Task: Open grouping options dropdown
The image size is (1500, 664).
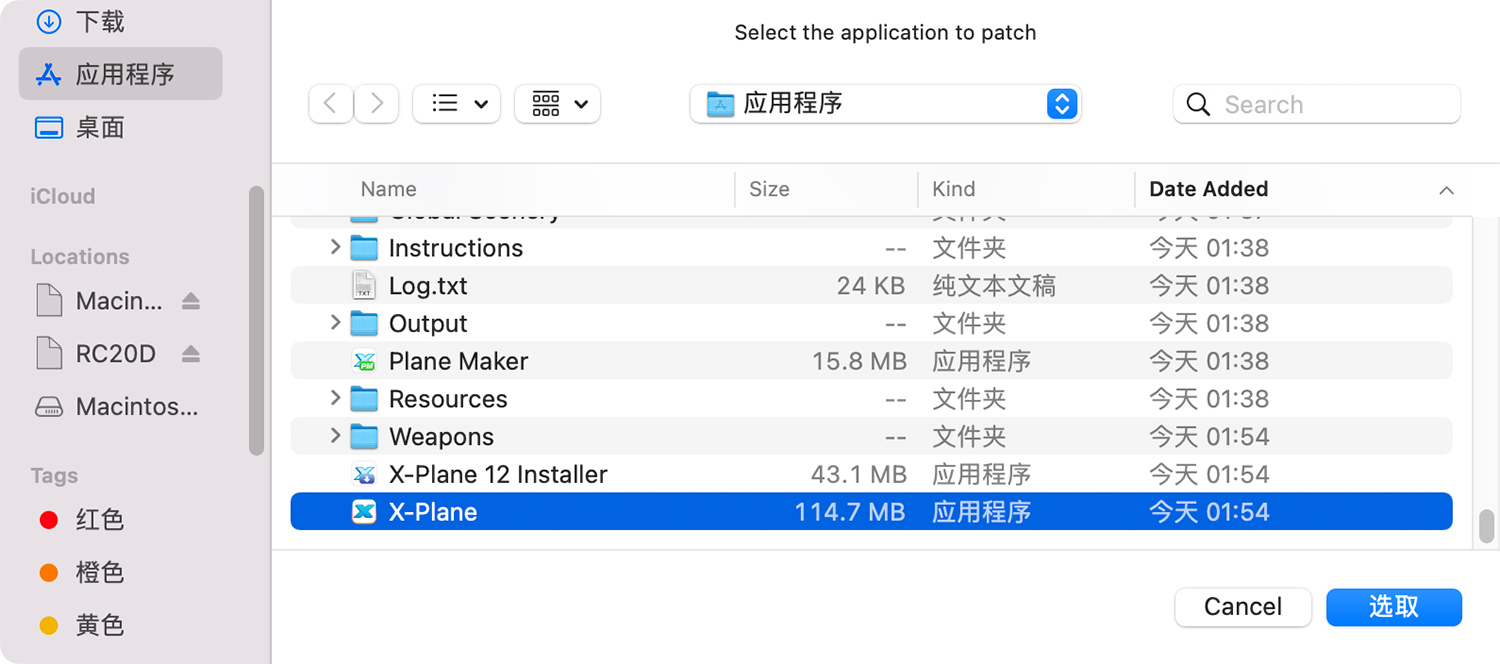Action: pos(557,104)
